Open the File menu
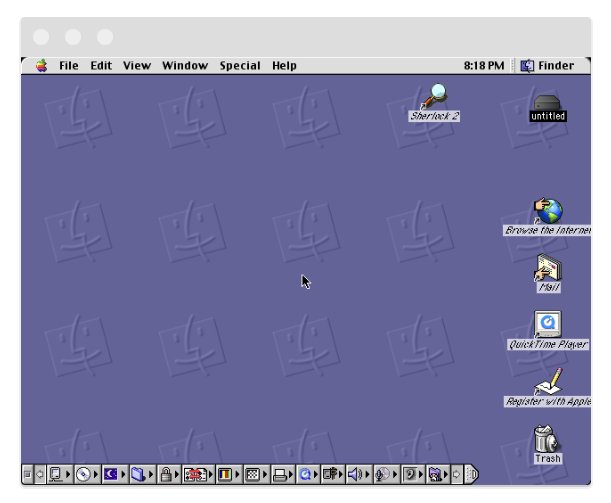The height and width of the screenshot is (503, 611). 69,65
